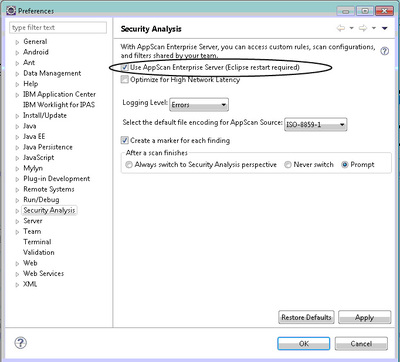
Task: Enable Optimize for High Network Latency
Action: pos(125,80)
